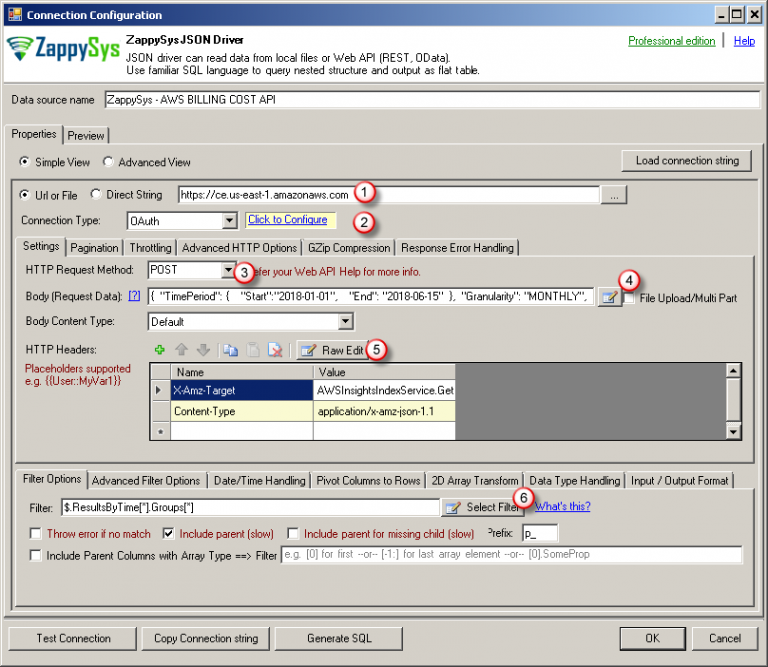Viewport: 768px width, 667px height.
Task: Expand the Connection Type dropdown
Action: (229, 221)
